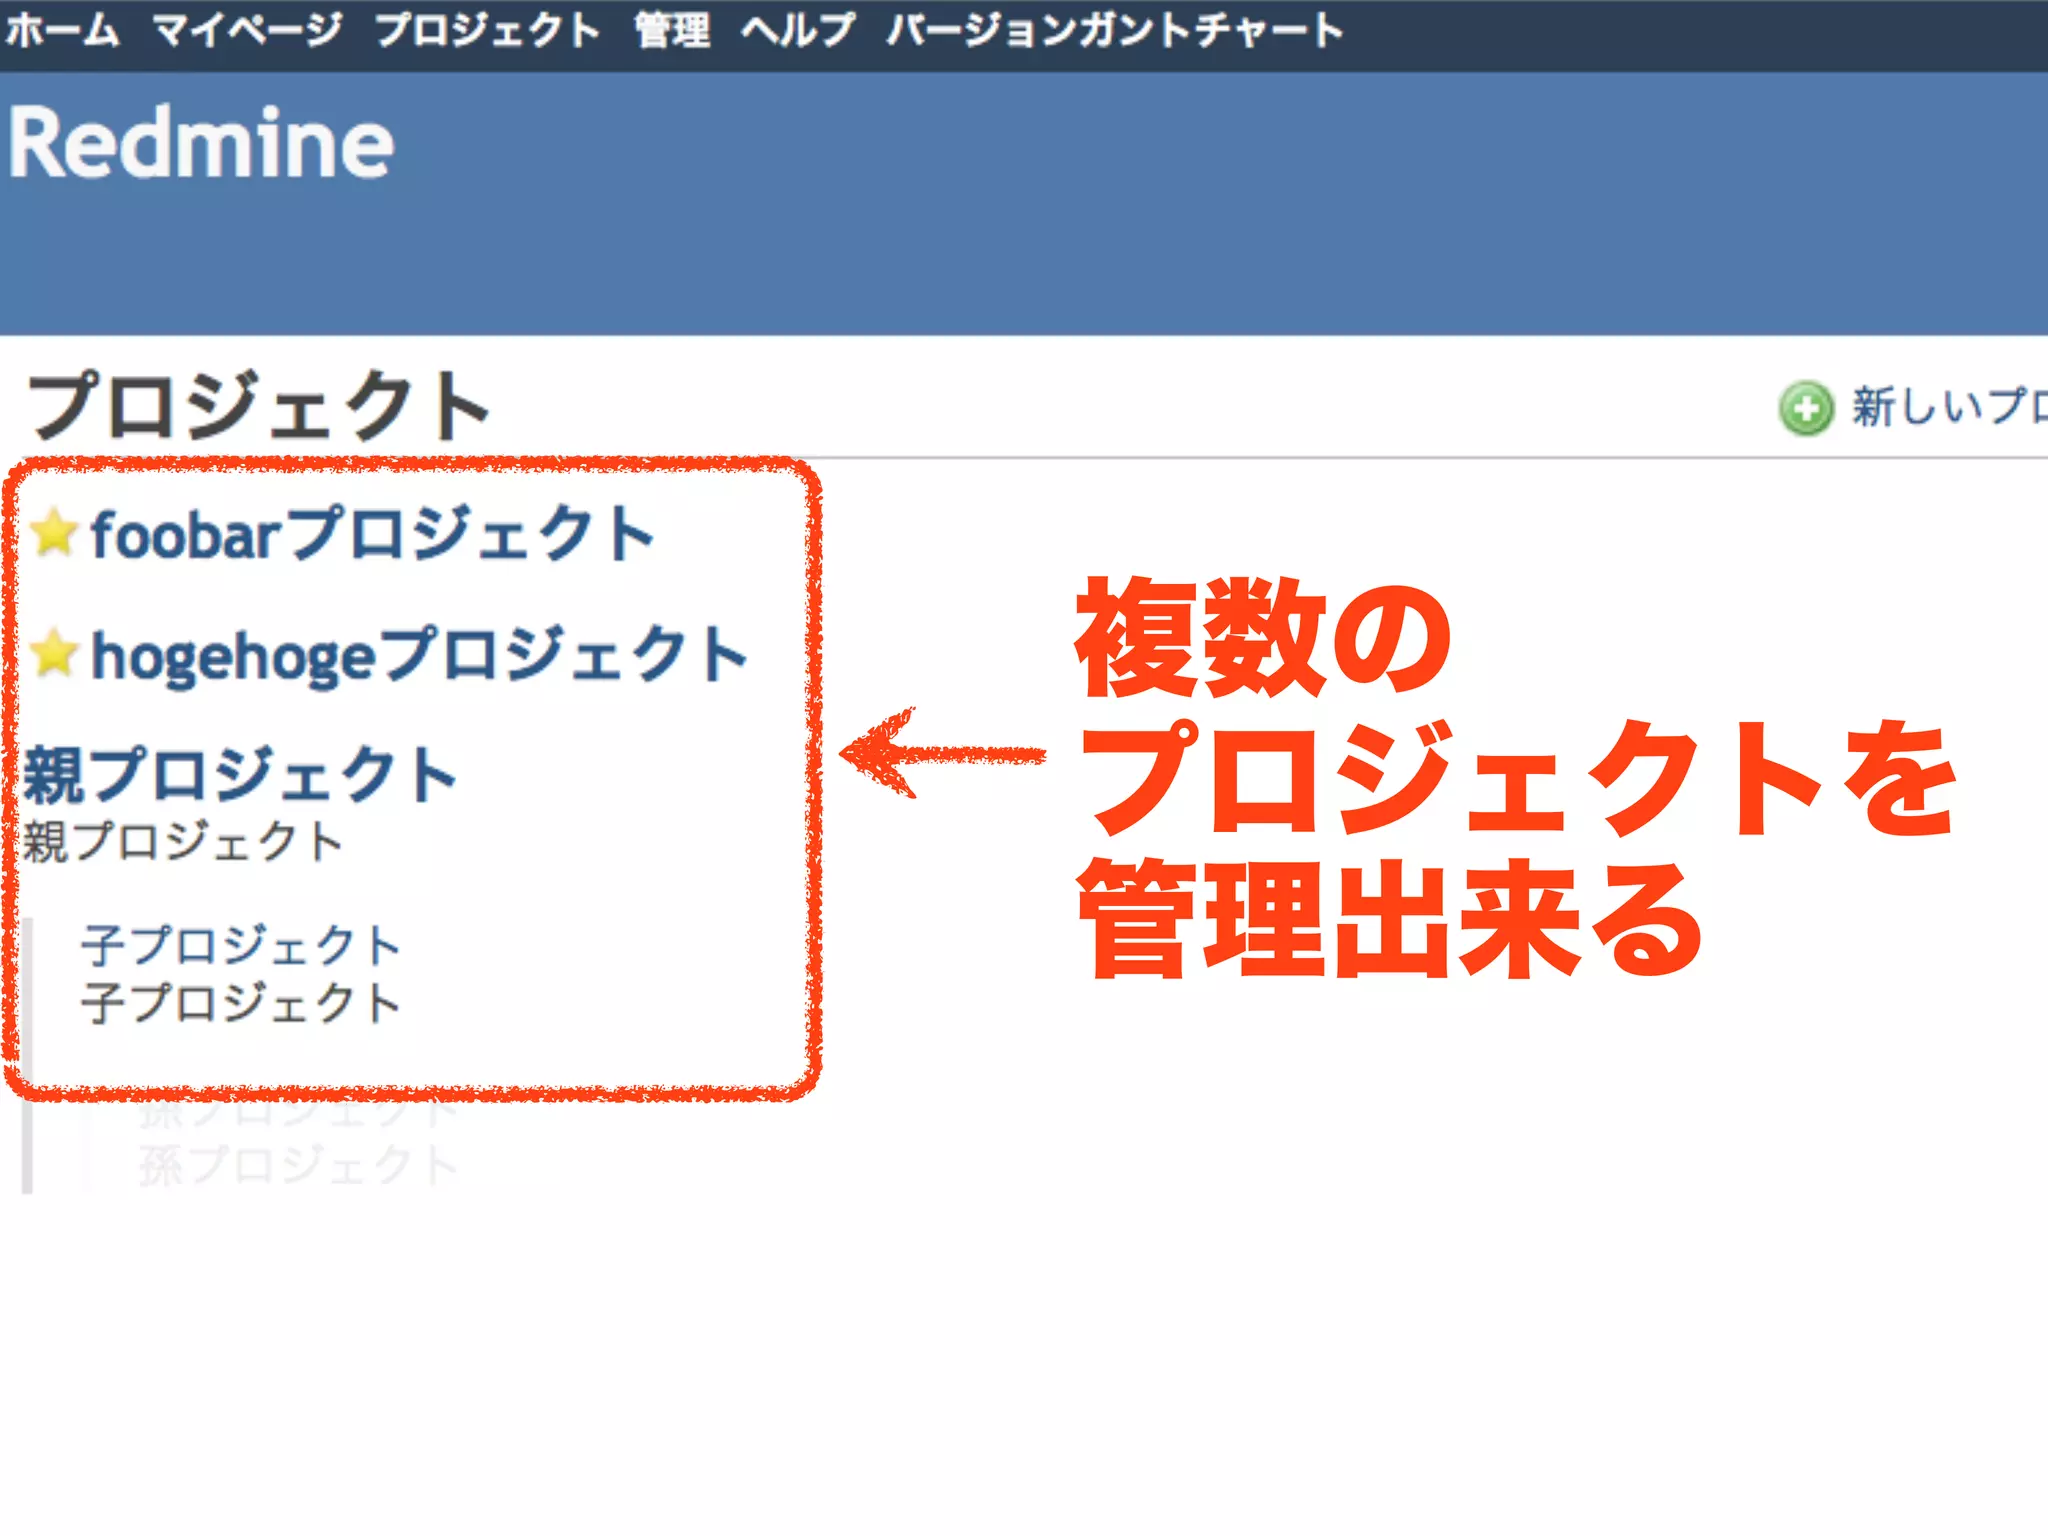Click the gray 親プロジェクト description text
This screenshot has width=2048, height=1536.
coord(183,841)
